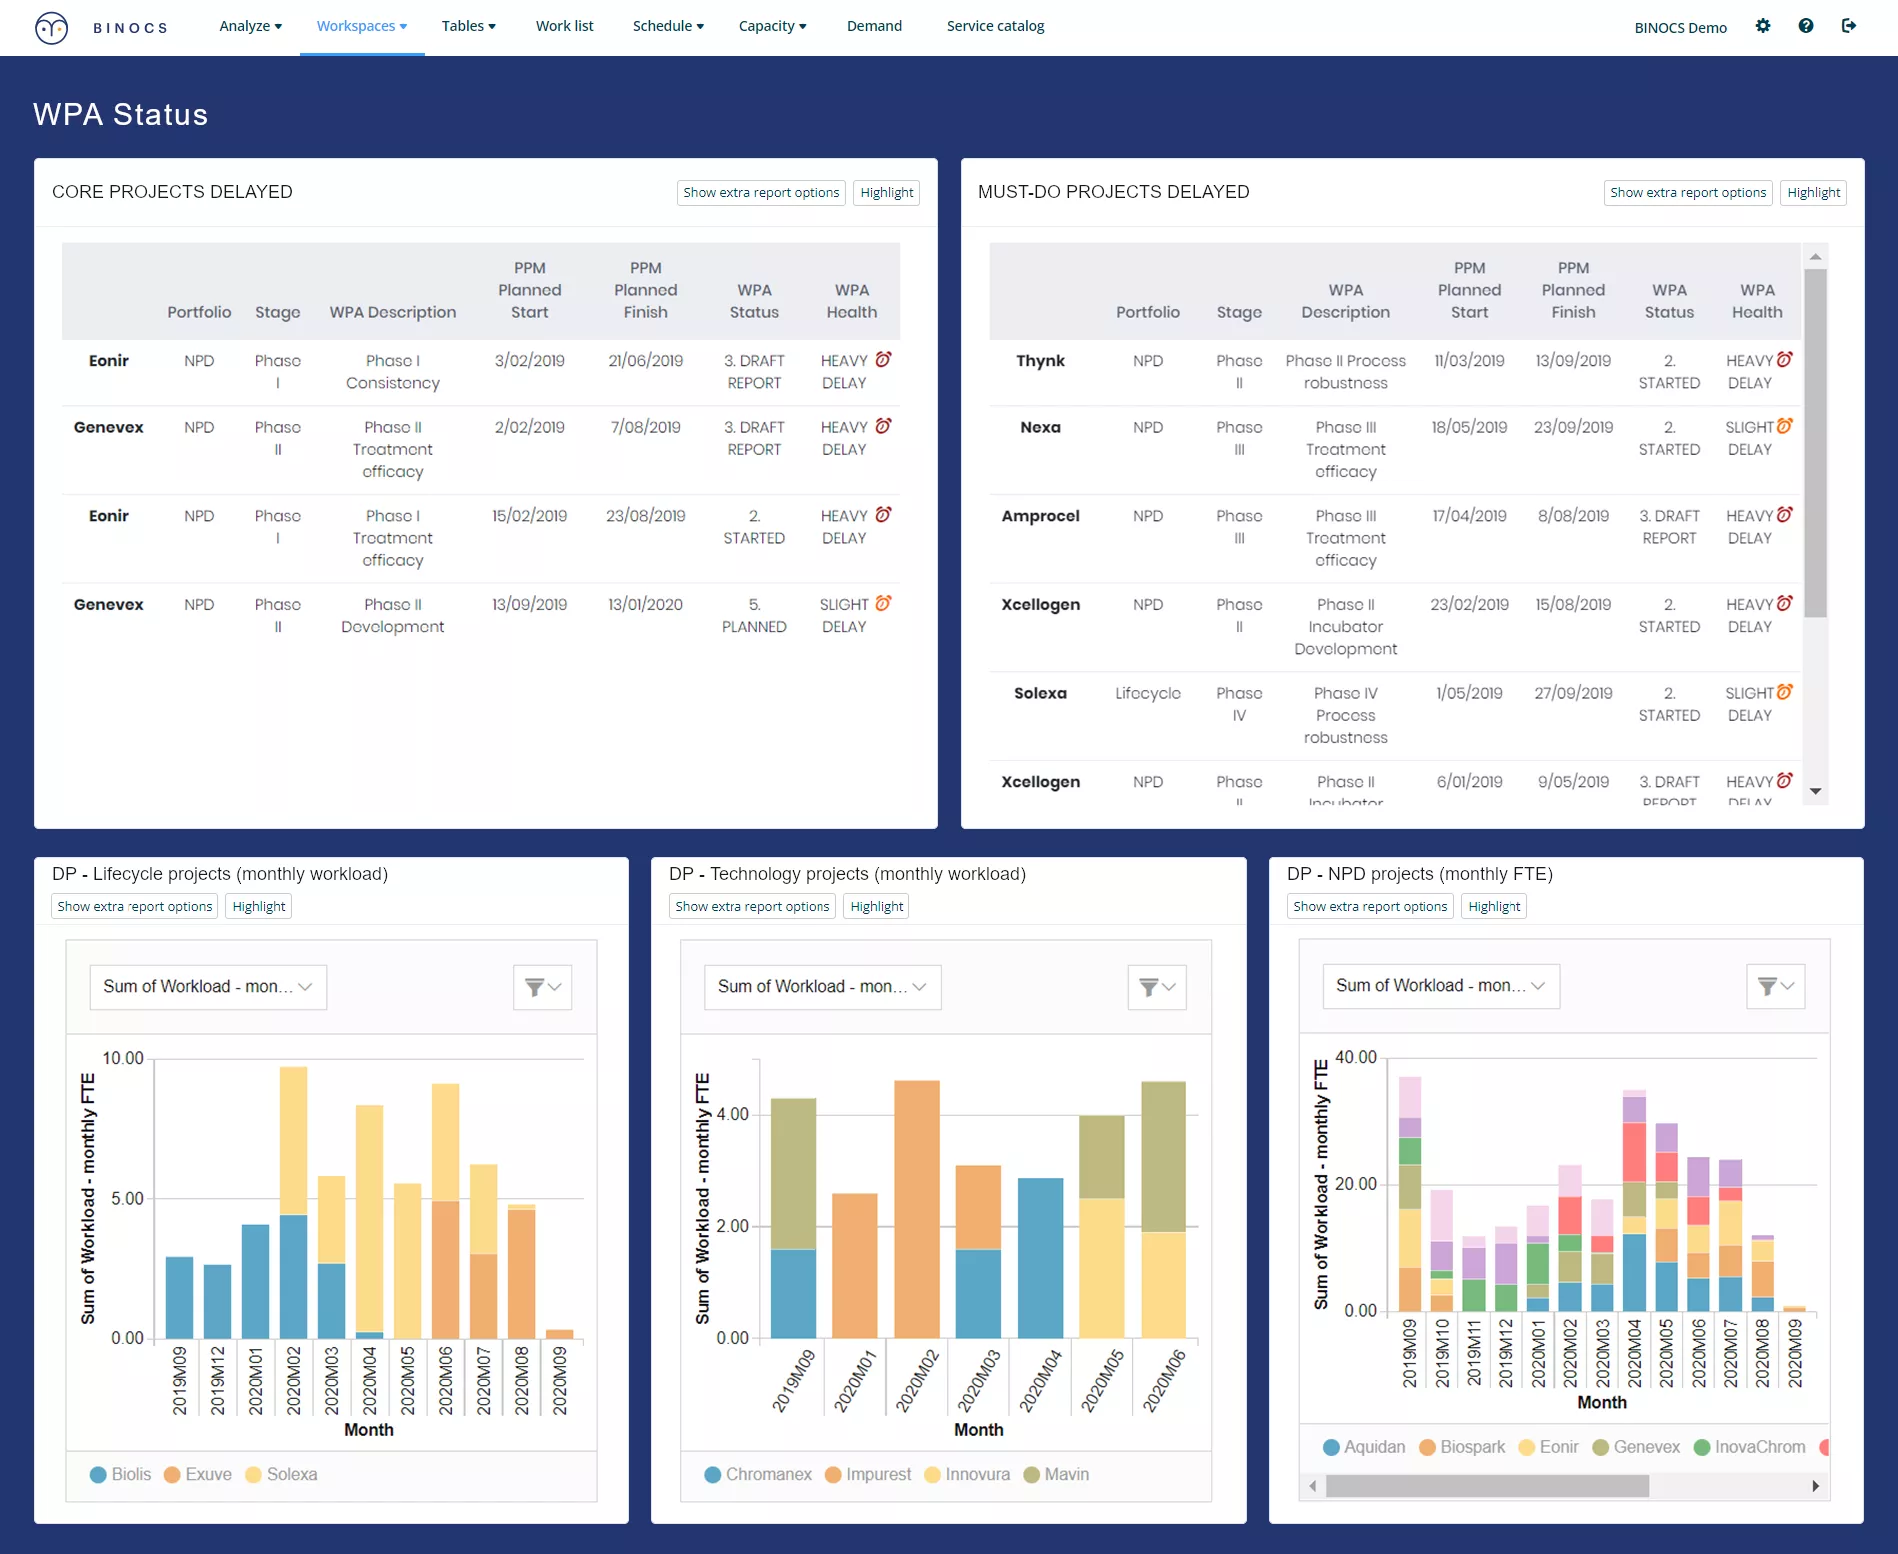Go to Service catalog

(995, 26)
